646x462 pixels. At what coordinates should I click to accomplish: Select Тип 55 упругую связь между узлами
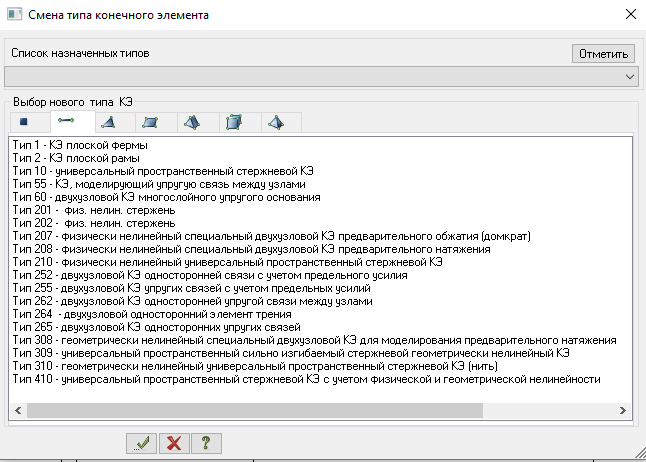pyautogui.click(x=159, y=184)
